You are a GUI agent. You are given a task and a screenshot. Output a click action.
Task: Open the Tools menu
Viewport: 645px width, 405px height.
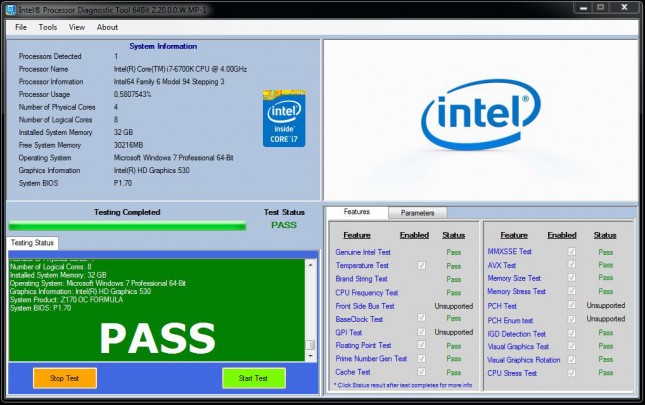coord(48,27)
